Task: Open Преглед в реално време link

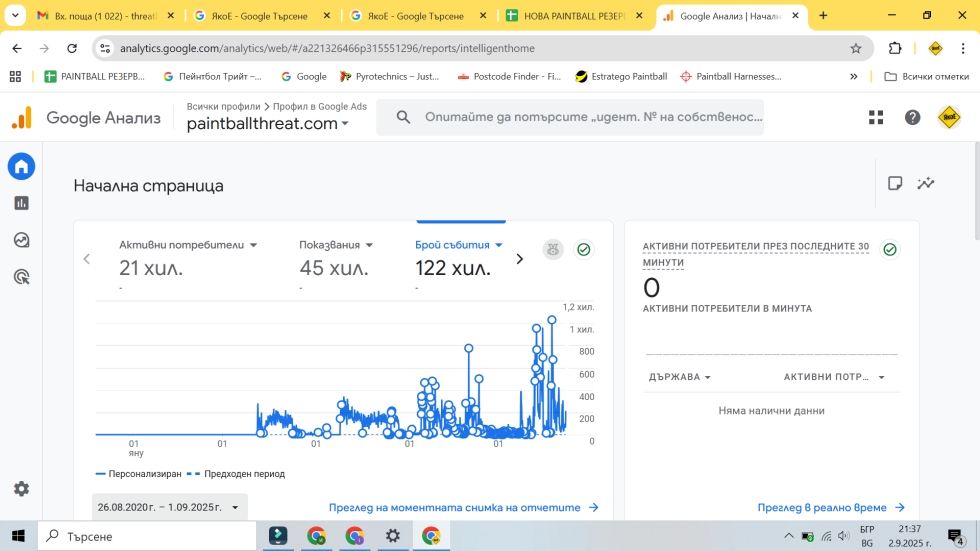Action: coord(831,507)
